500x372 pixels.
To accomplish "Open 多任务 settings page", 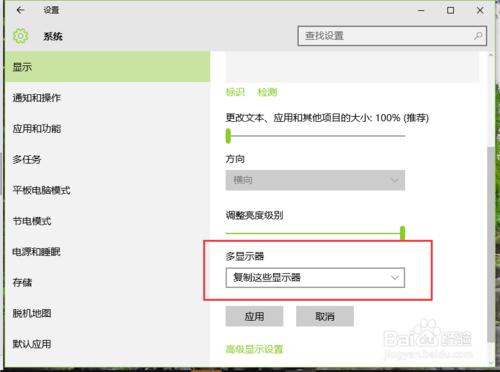I will [x=108, y=159].
